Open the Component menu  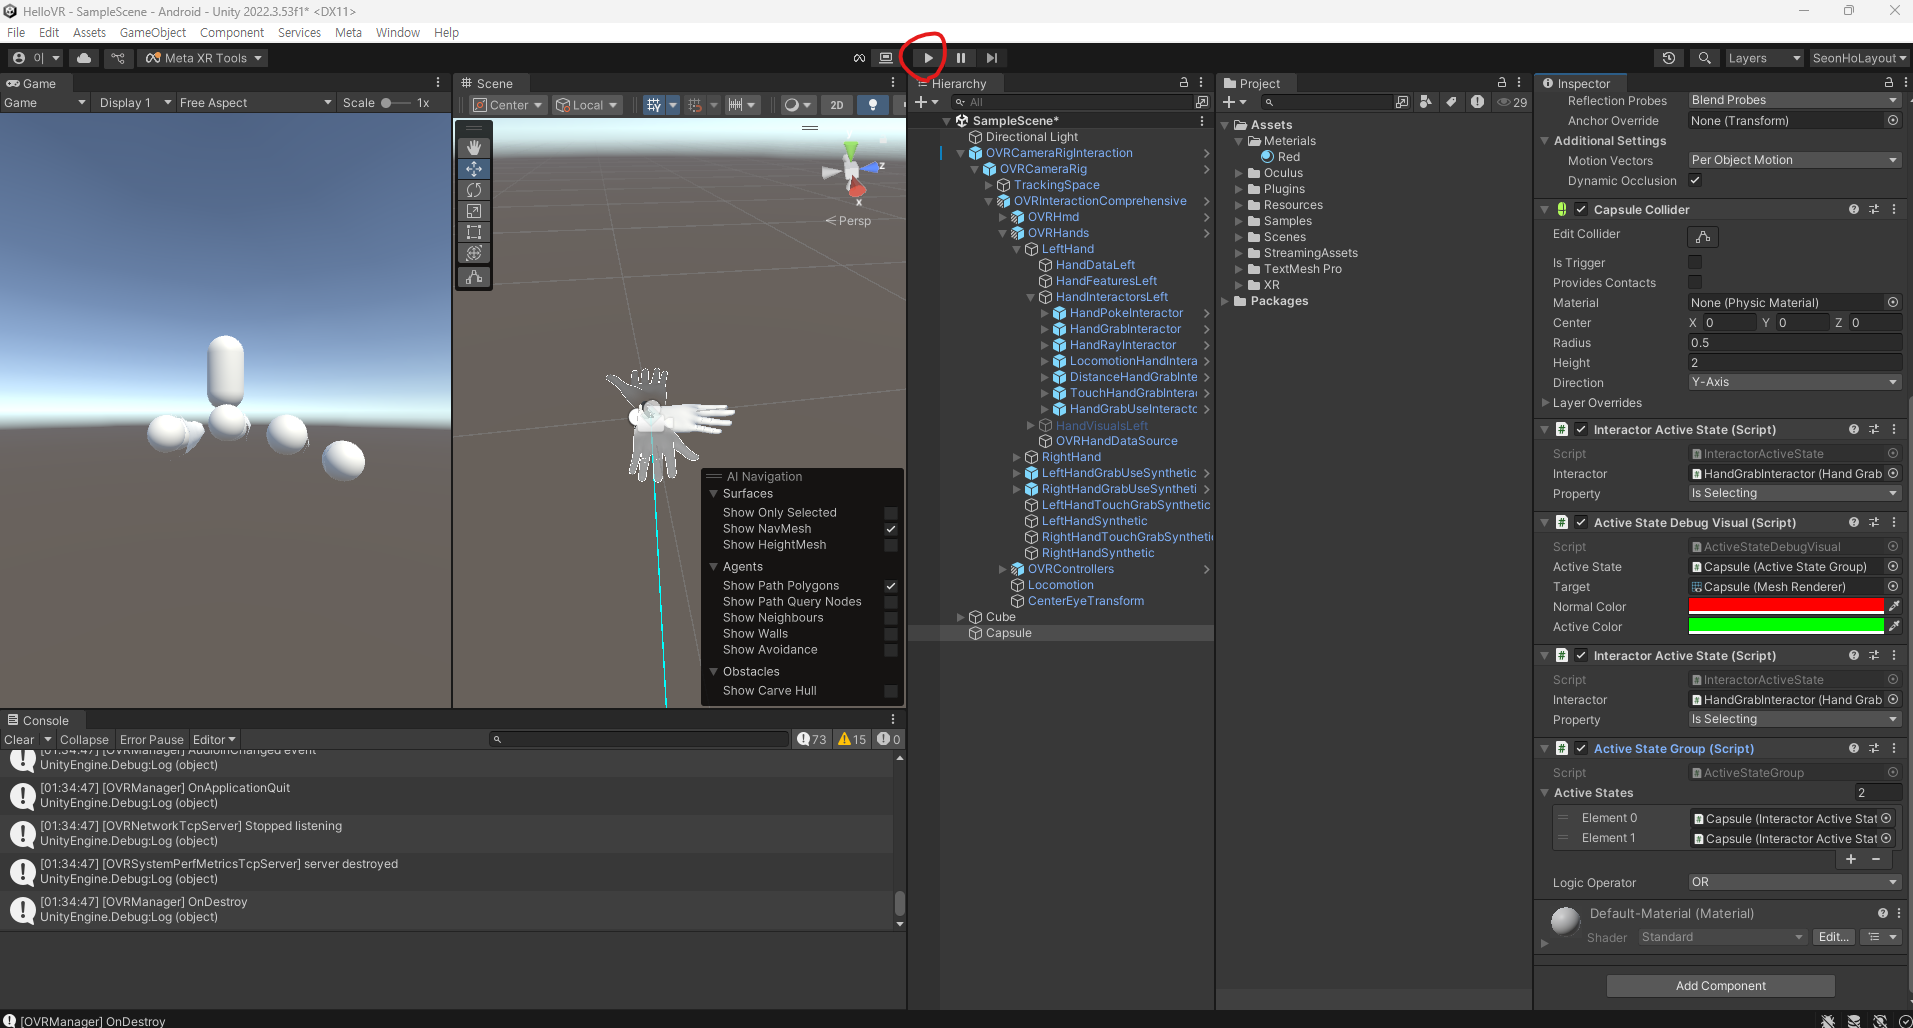pyautogui.click(x=232, y=32)
